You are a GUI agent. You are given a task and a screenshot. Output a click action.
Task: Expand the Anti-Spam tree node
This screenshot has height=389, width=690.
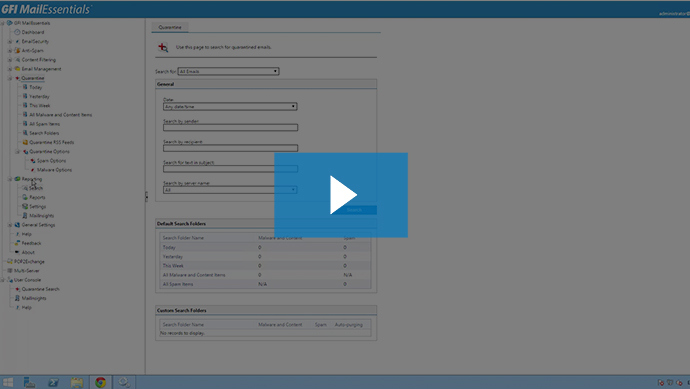pyautogui.click(x=10, y=51)
